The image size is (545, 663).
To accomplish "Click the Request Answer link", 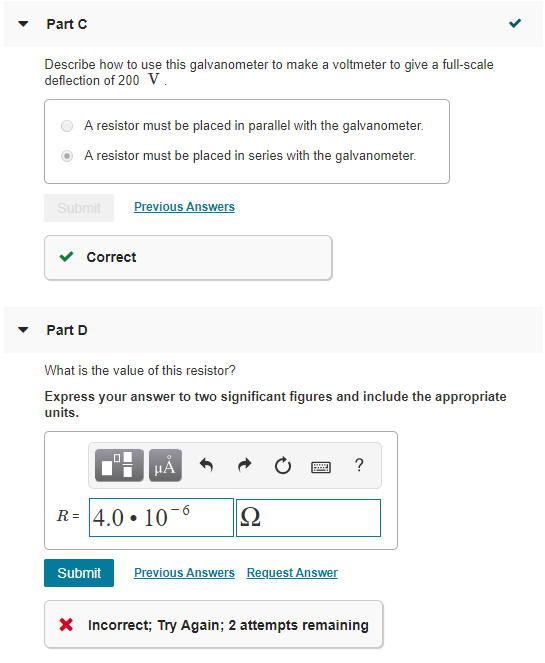I will [292, 573].
